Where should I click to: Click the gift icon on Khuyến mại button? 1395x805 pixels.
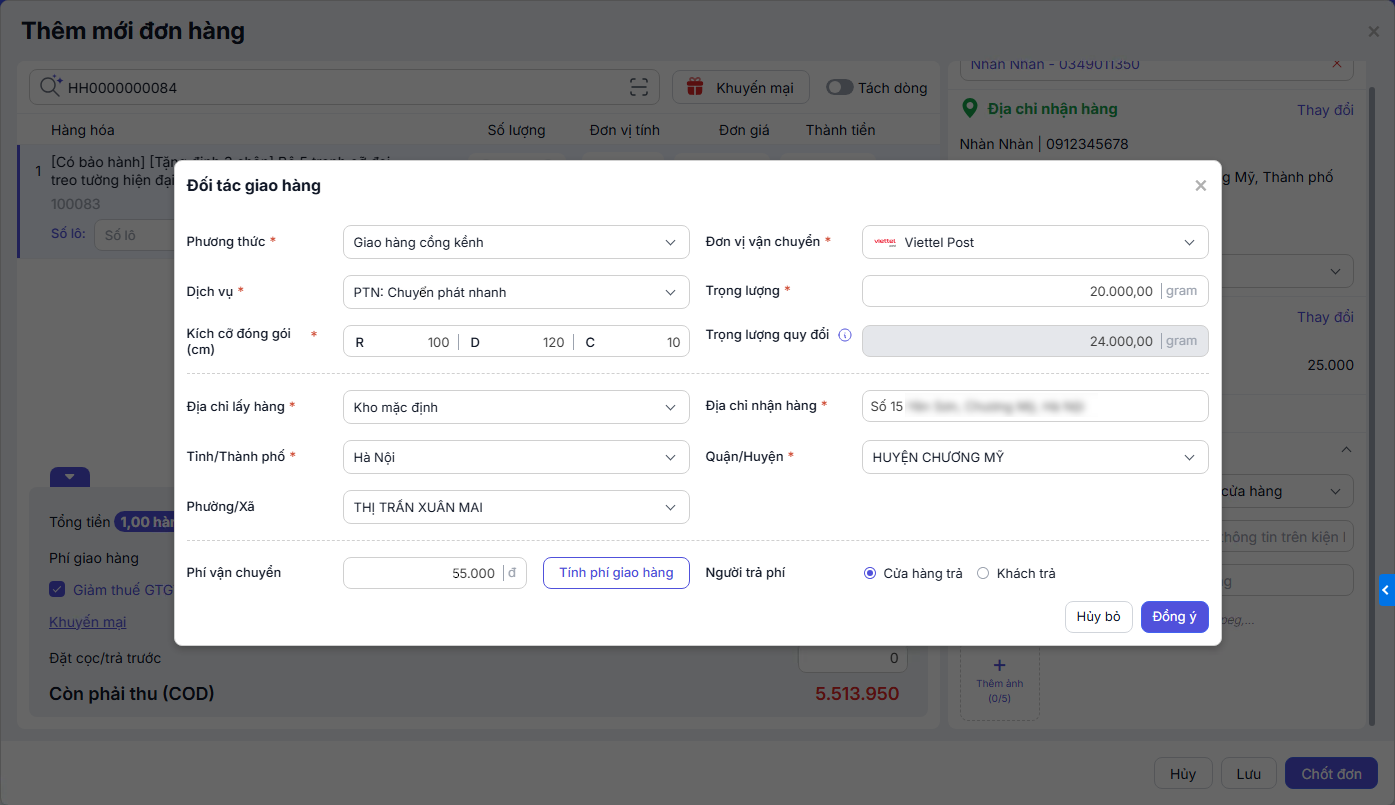[695, 88]
